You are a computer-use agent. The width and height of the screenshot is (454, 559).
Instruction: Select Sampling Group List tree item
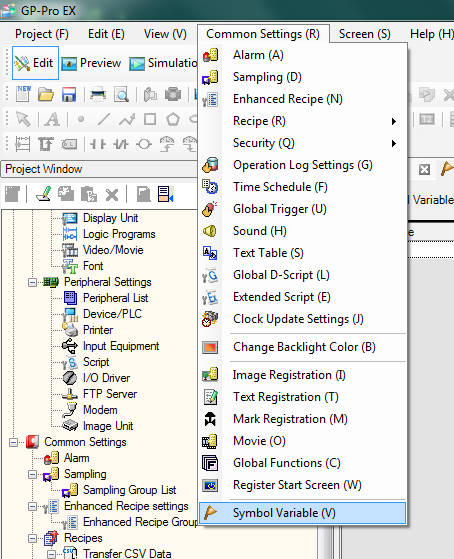pos(129,490)
